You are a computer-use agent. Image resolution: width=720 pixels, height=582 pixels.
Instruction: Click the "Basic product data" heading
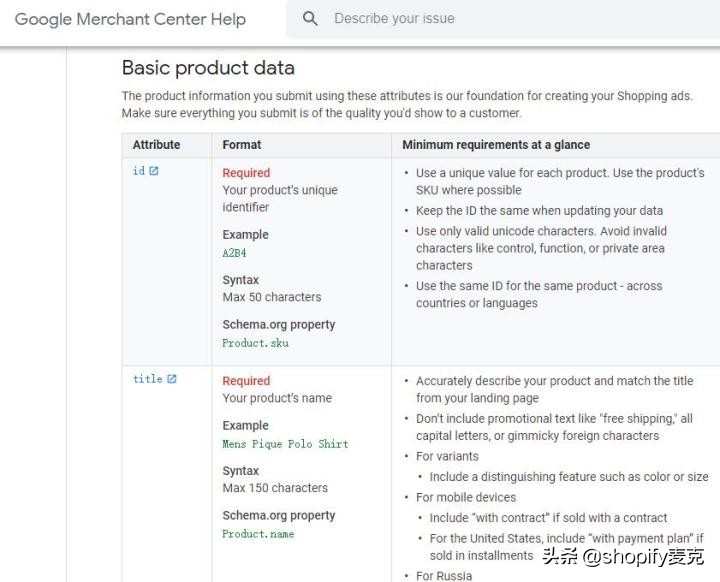tap(208, 68)
